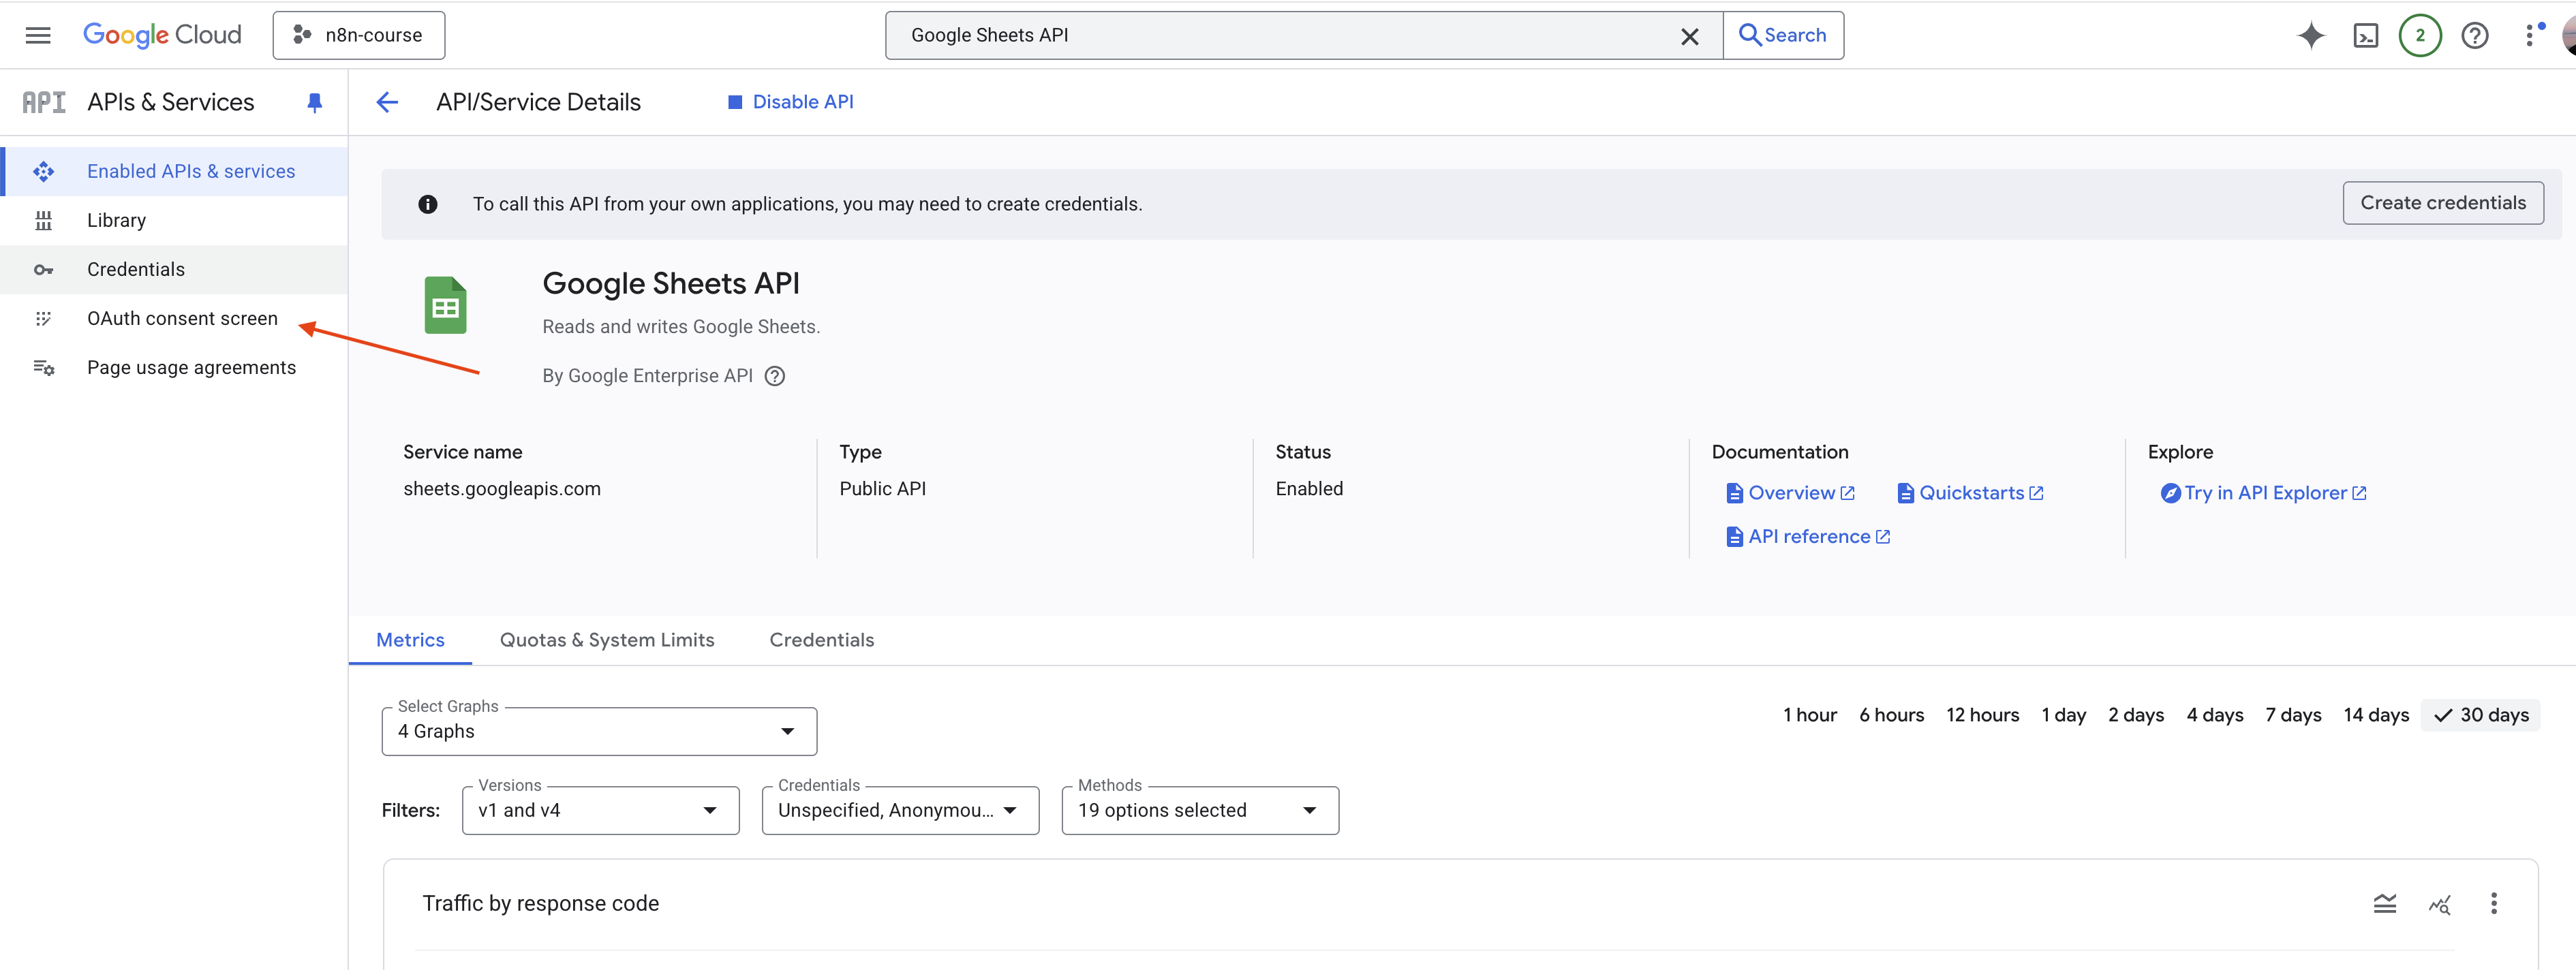2576x970 pixels.
Task: Click the Library grid icon
Action: (43, 220)
